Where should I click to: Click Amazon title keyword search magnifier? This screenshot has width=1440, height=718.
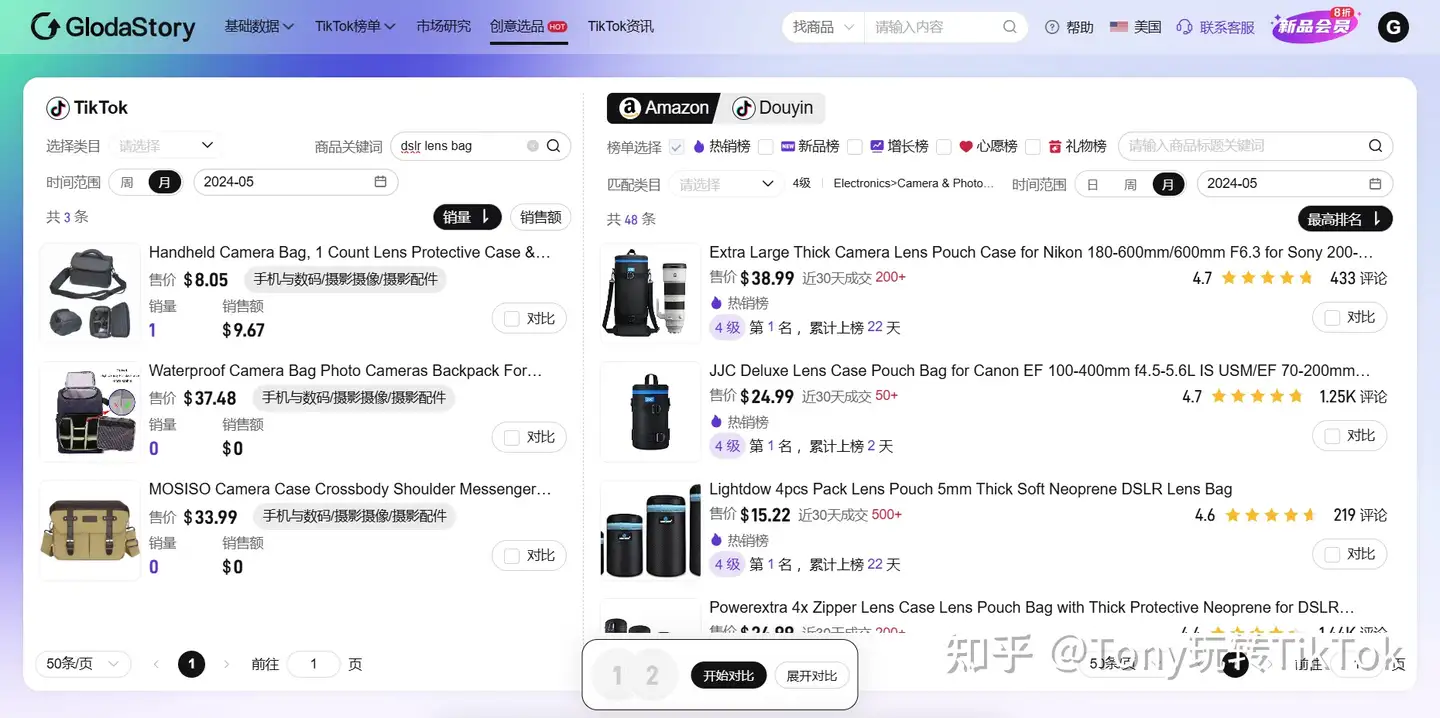[1376, 146]
